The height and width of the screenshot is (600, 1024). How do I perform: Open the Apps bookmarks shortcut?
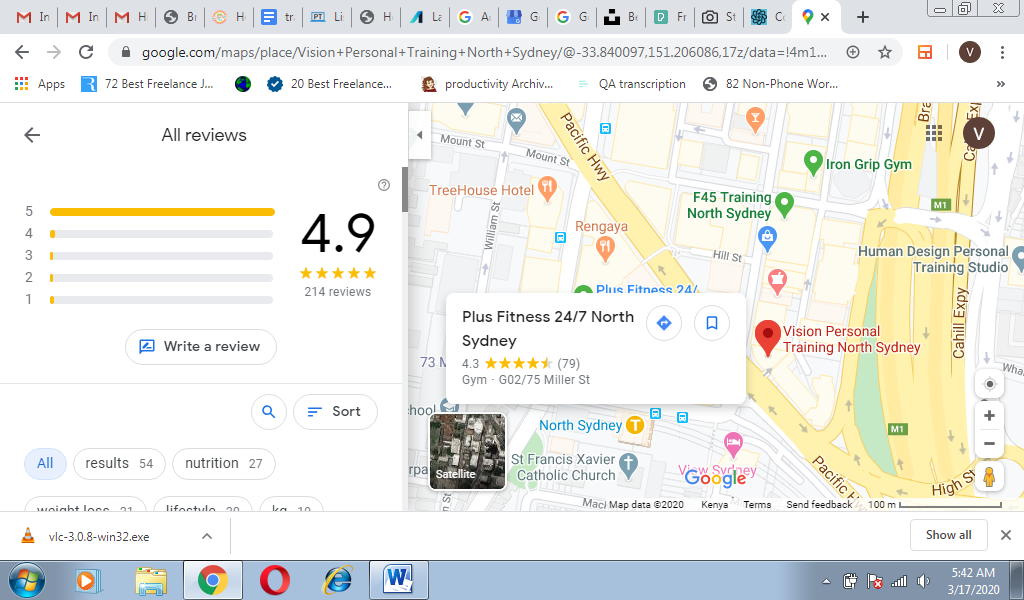[40, 84]
